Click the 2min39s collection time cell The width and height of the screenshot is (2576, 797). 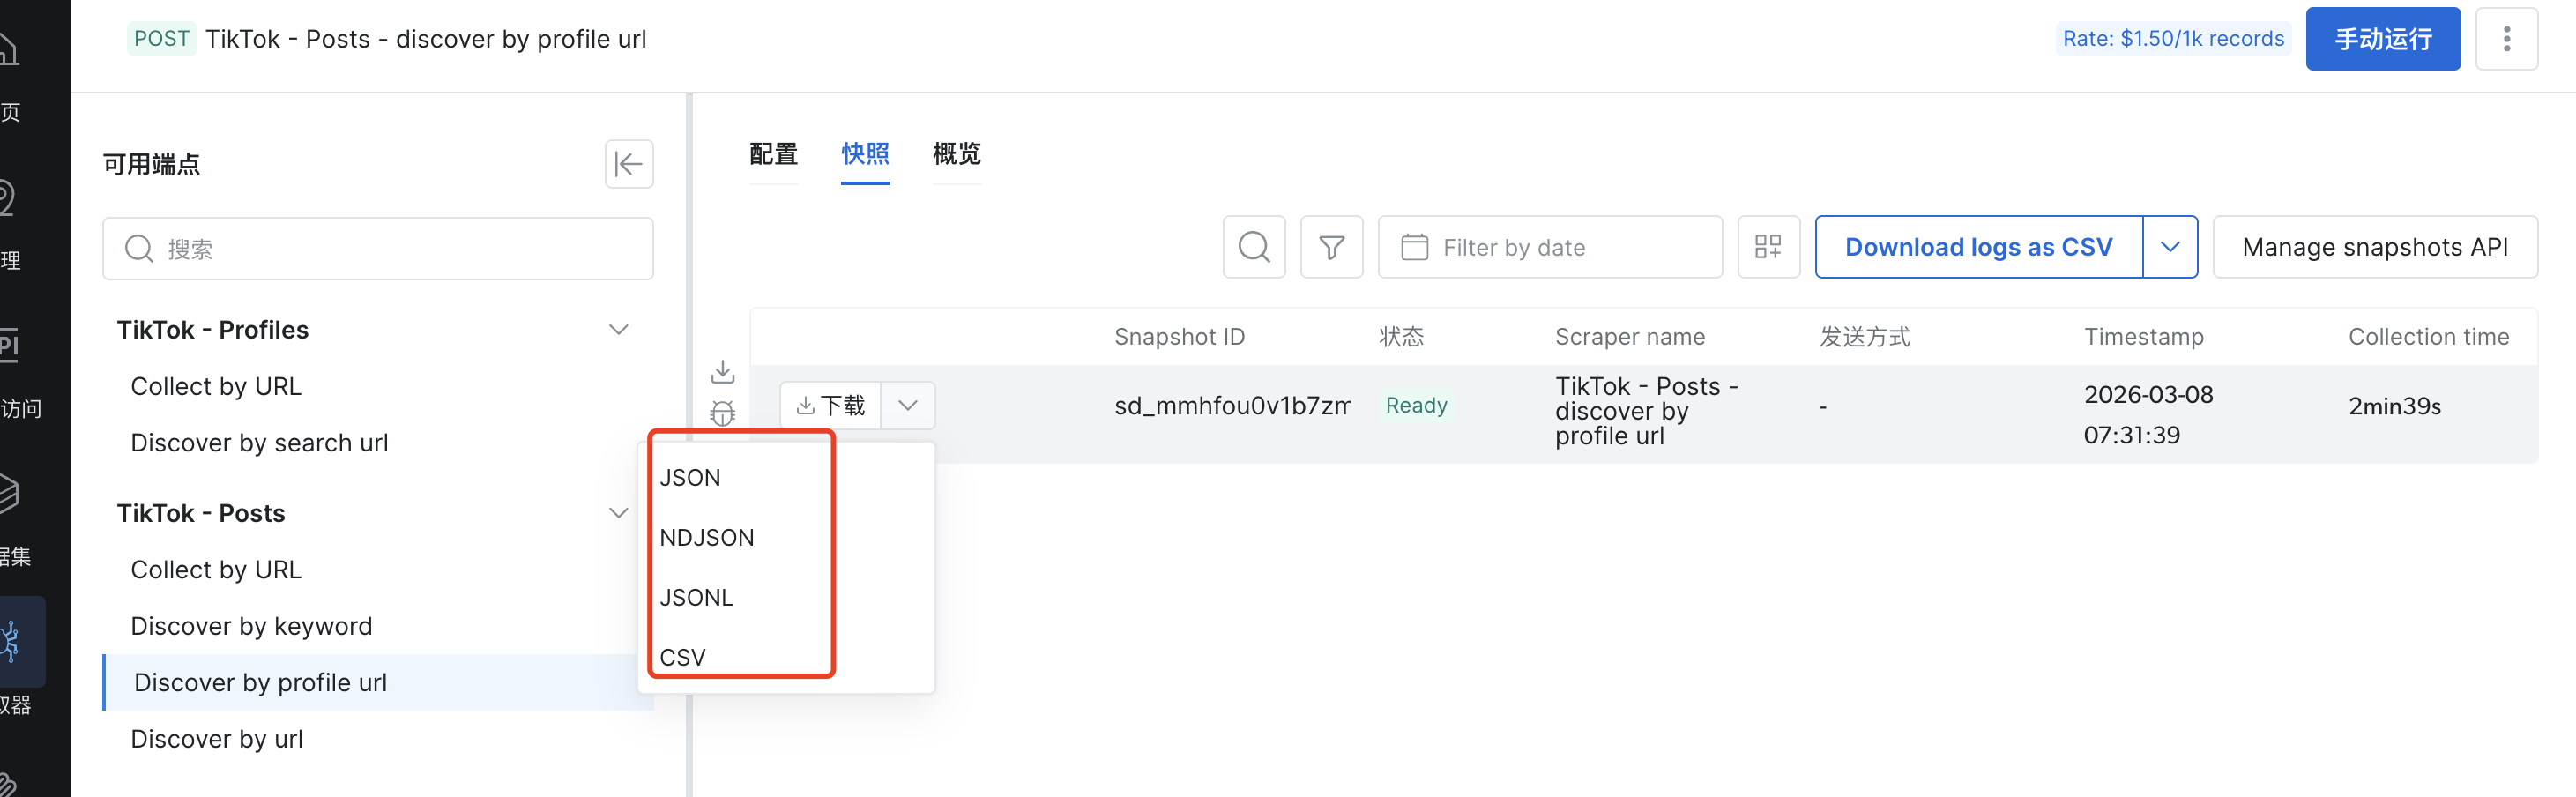tap(2394, 406)
